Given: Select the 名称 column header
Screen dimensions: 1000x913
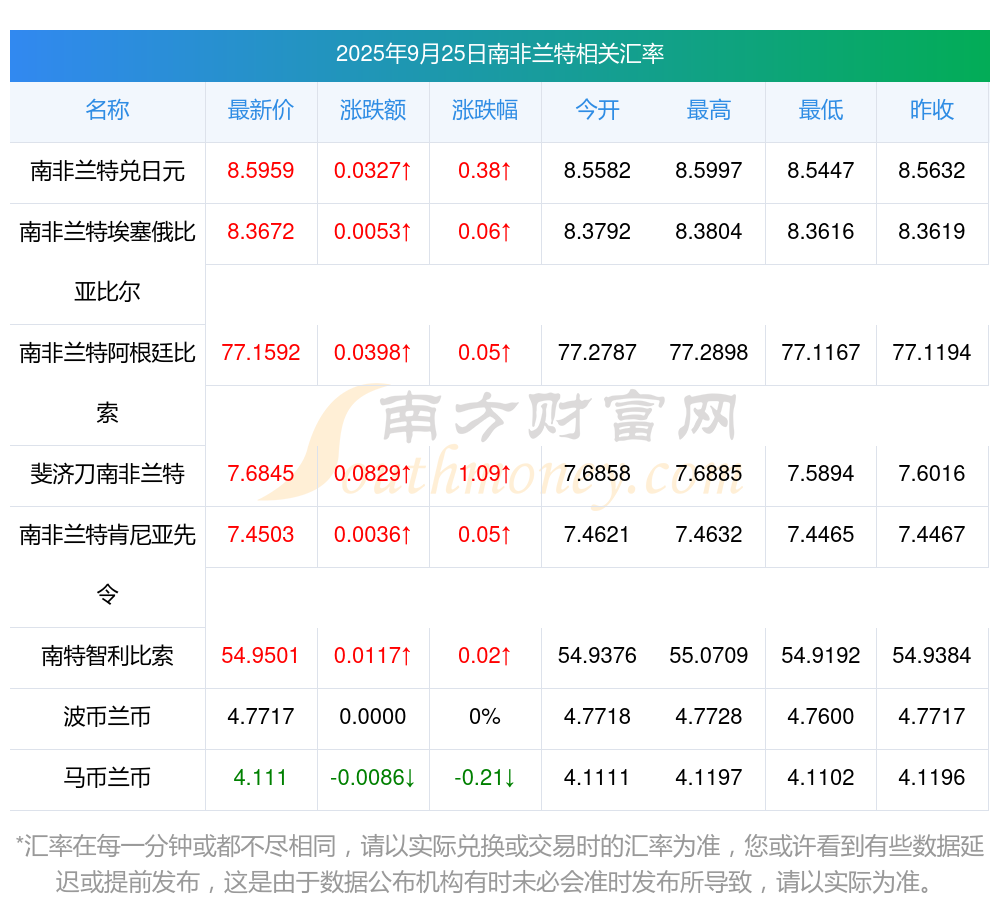Looking at the screenshot, I should [x=107, y=110].
